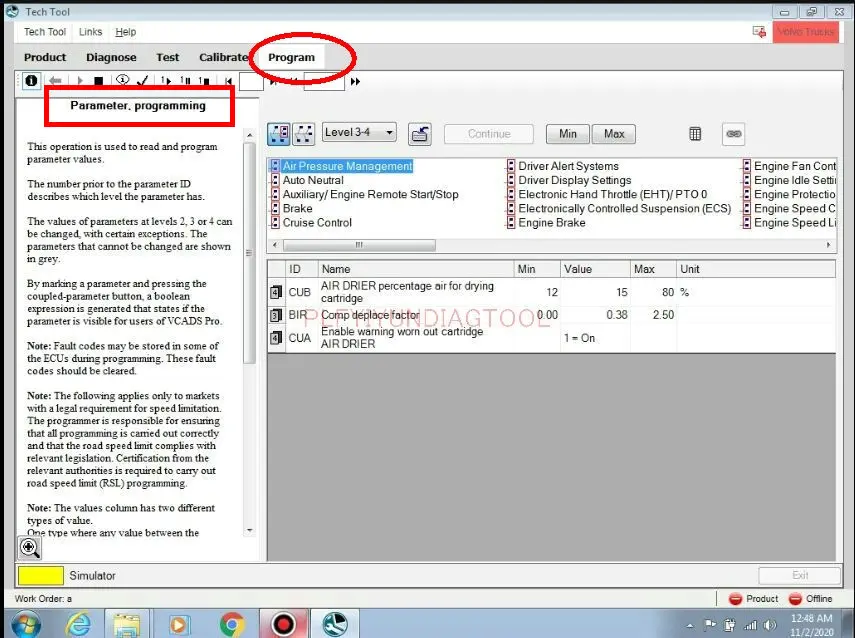Screen dimensions: 855x638
Task: Open Google Chrome from the taskbar
Action: (232, 624)
